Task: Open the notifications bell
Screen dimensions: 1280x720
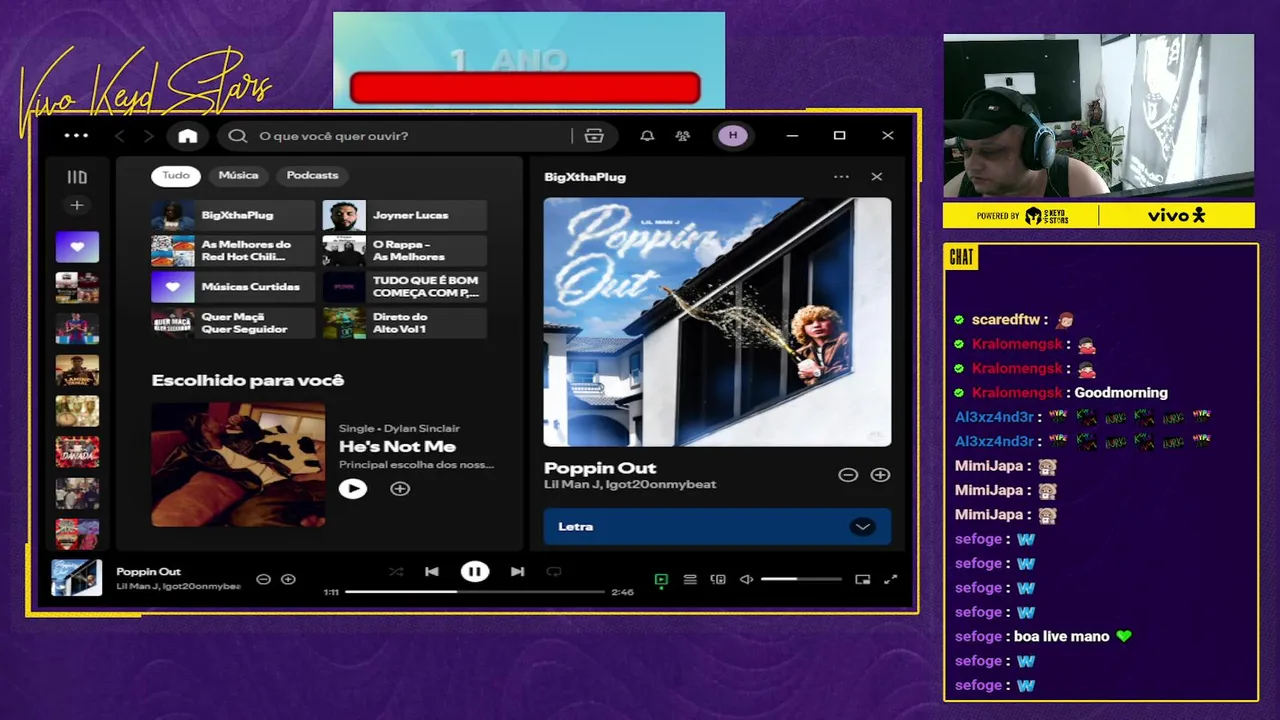Action: click(x=647, y=136)
